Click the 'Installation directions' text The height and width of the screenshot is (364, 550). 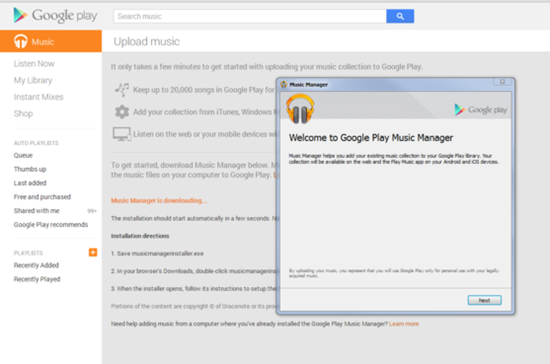(140, 236)
